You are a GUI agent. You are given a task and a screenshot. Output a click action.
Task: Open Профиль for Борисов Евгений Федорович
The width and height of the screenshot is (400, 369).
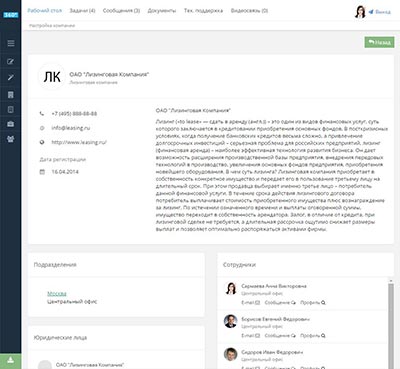[x=313, y=336]
